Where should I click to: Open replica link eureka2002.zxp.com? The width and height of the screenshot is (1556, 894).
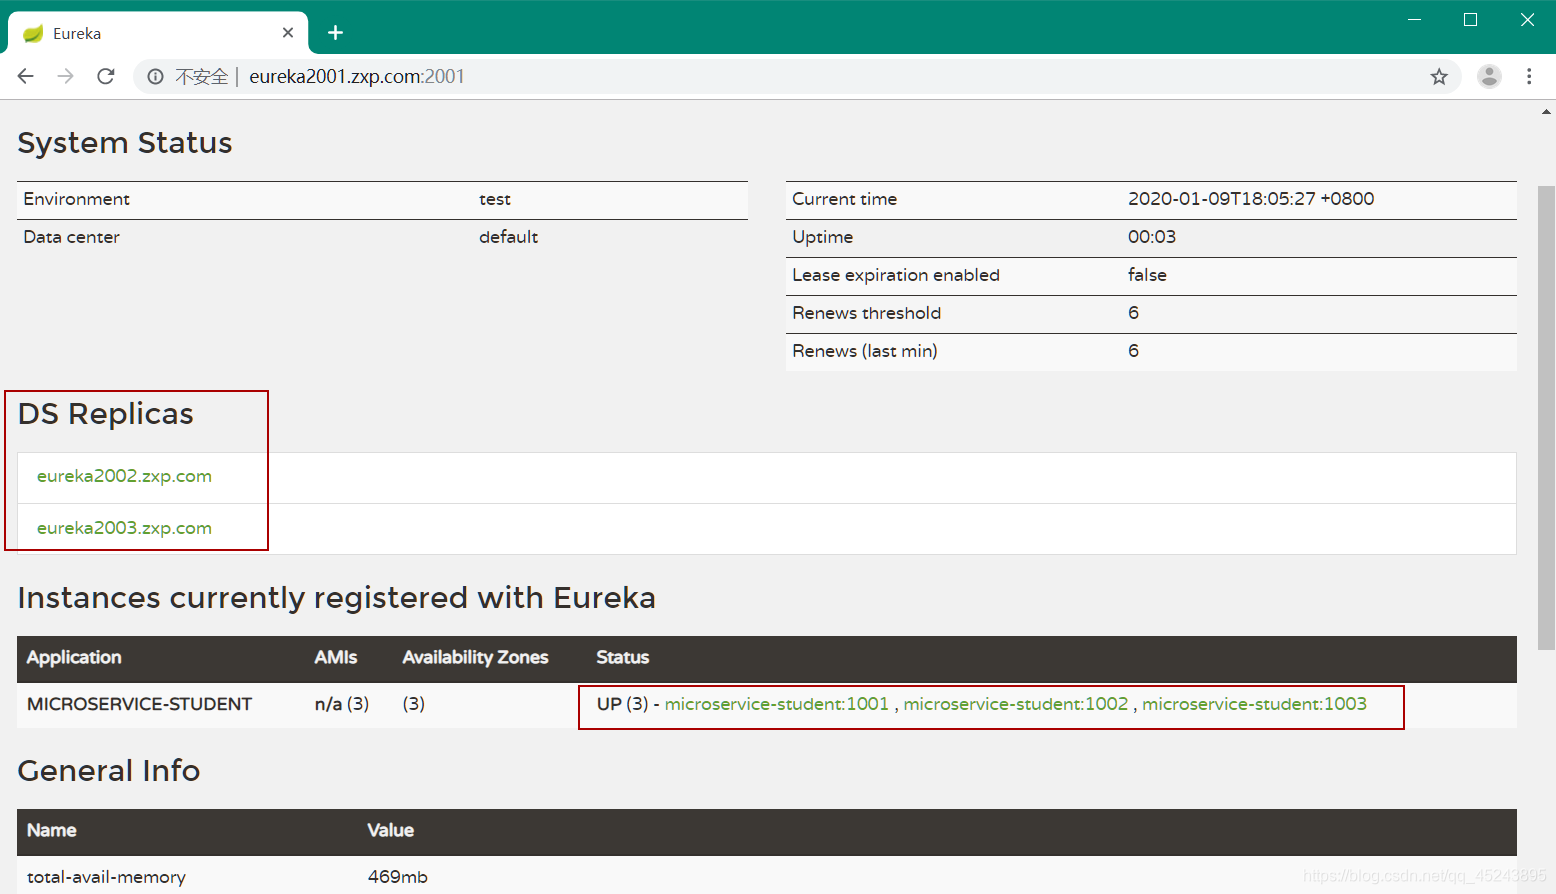(x=124, y=476)
